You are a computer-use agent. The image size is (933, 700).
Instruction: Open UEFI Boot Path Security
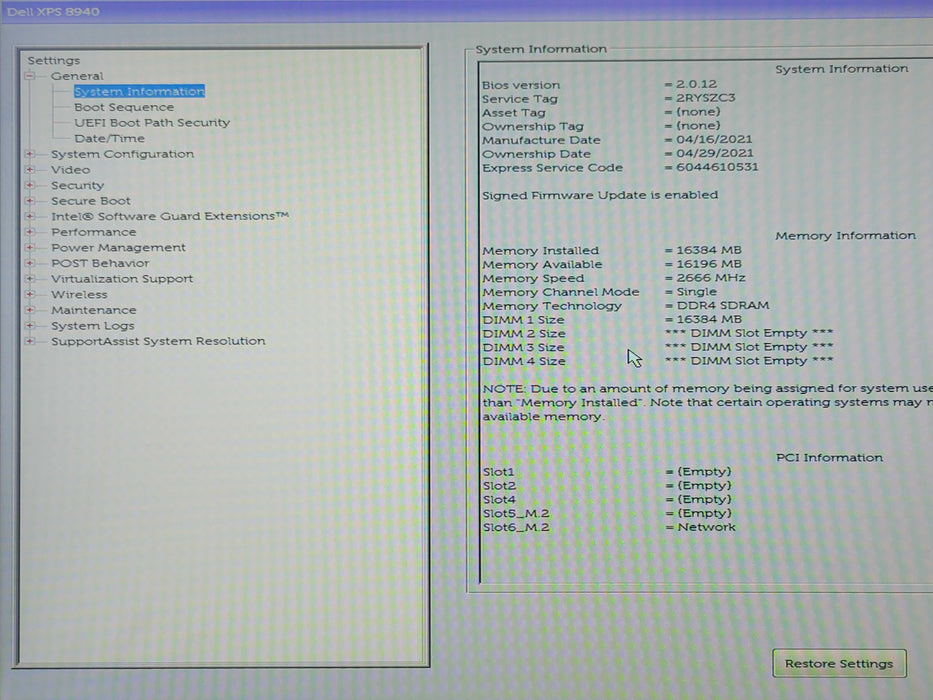[152, 123]
